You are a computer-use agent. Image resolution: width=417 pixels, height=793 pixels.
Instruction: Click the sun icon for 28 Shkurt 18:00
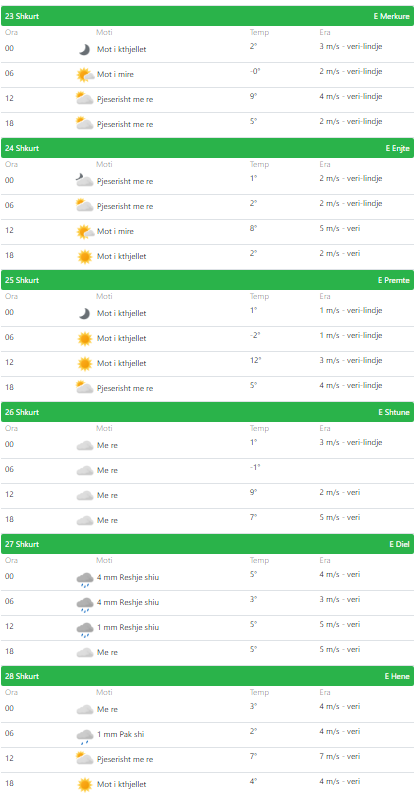(x=85, y=785)
